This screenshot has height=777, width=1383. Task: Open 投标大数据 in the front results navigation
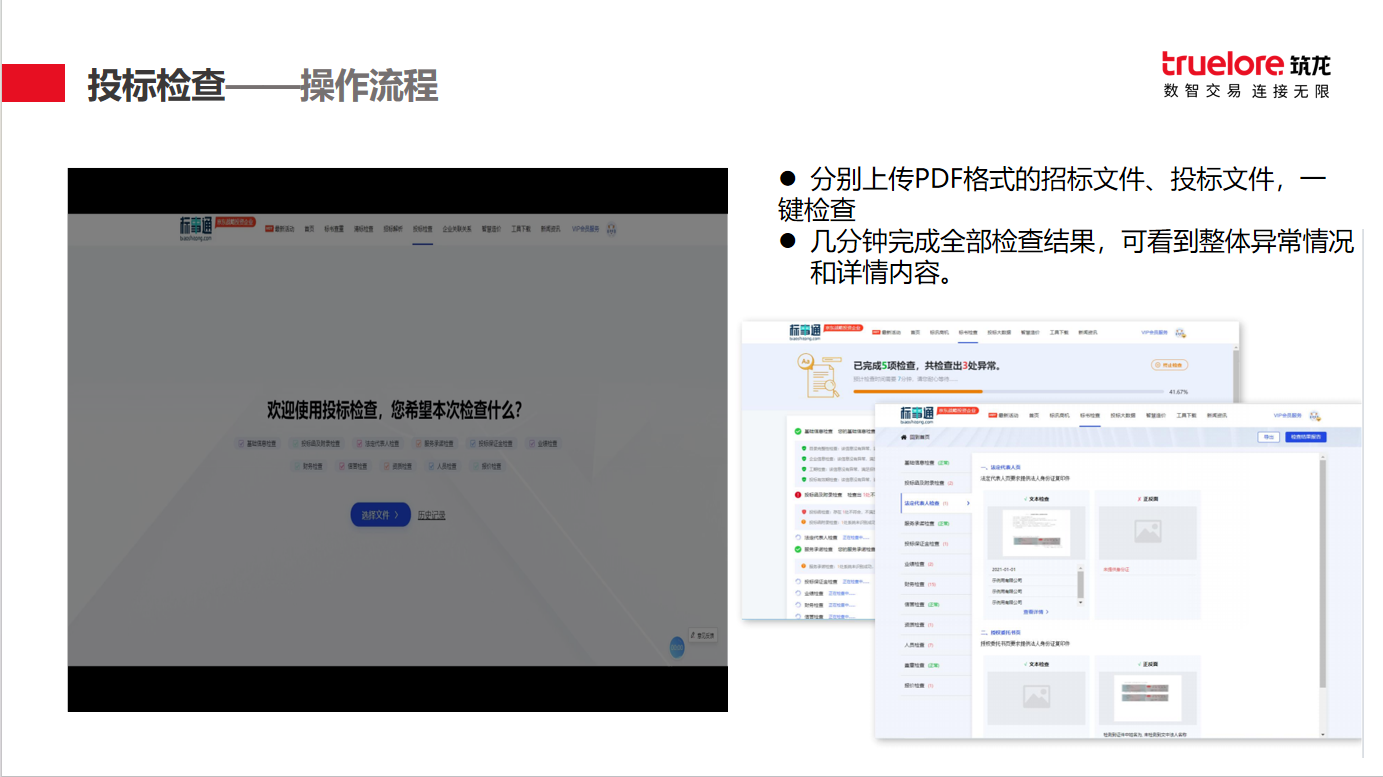1123,415
